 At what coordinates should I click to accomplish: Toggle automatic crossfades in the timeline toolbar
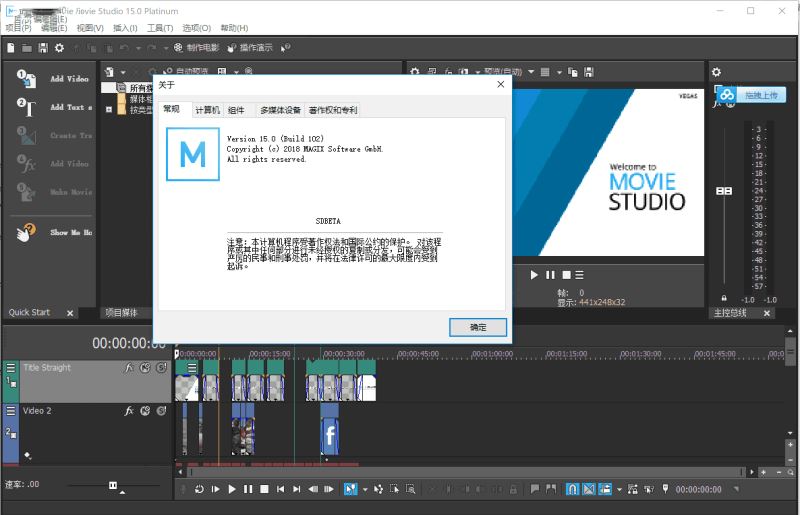(589, 489)
